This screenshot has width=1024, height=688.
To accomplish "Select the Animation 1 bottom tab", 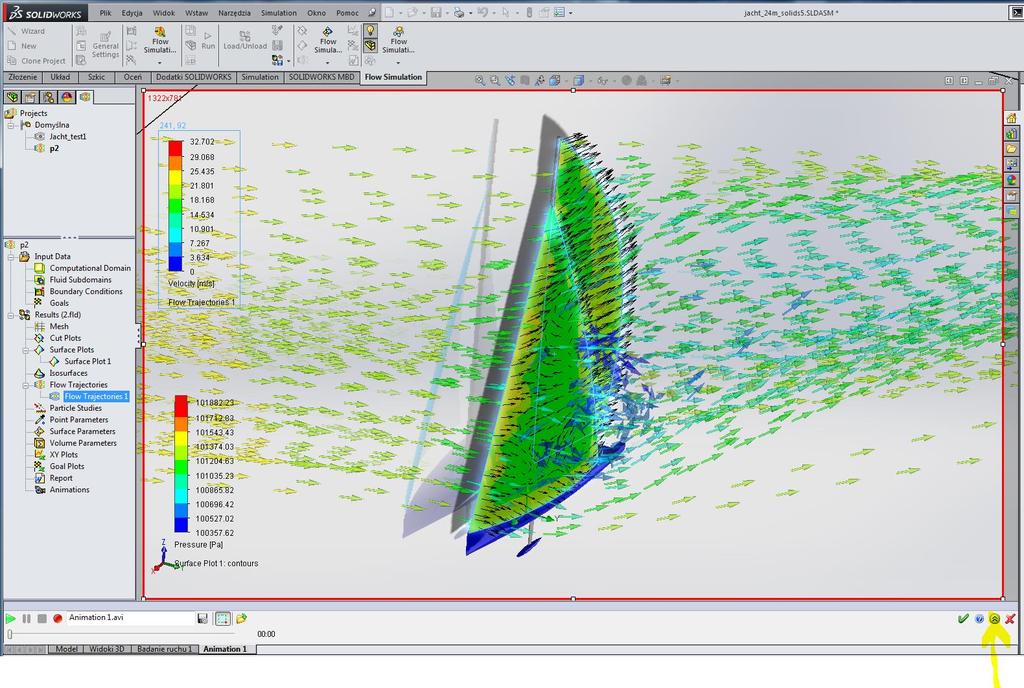I will [x=225, y=649].
